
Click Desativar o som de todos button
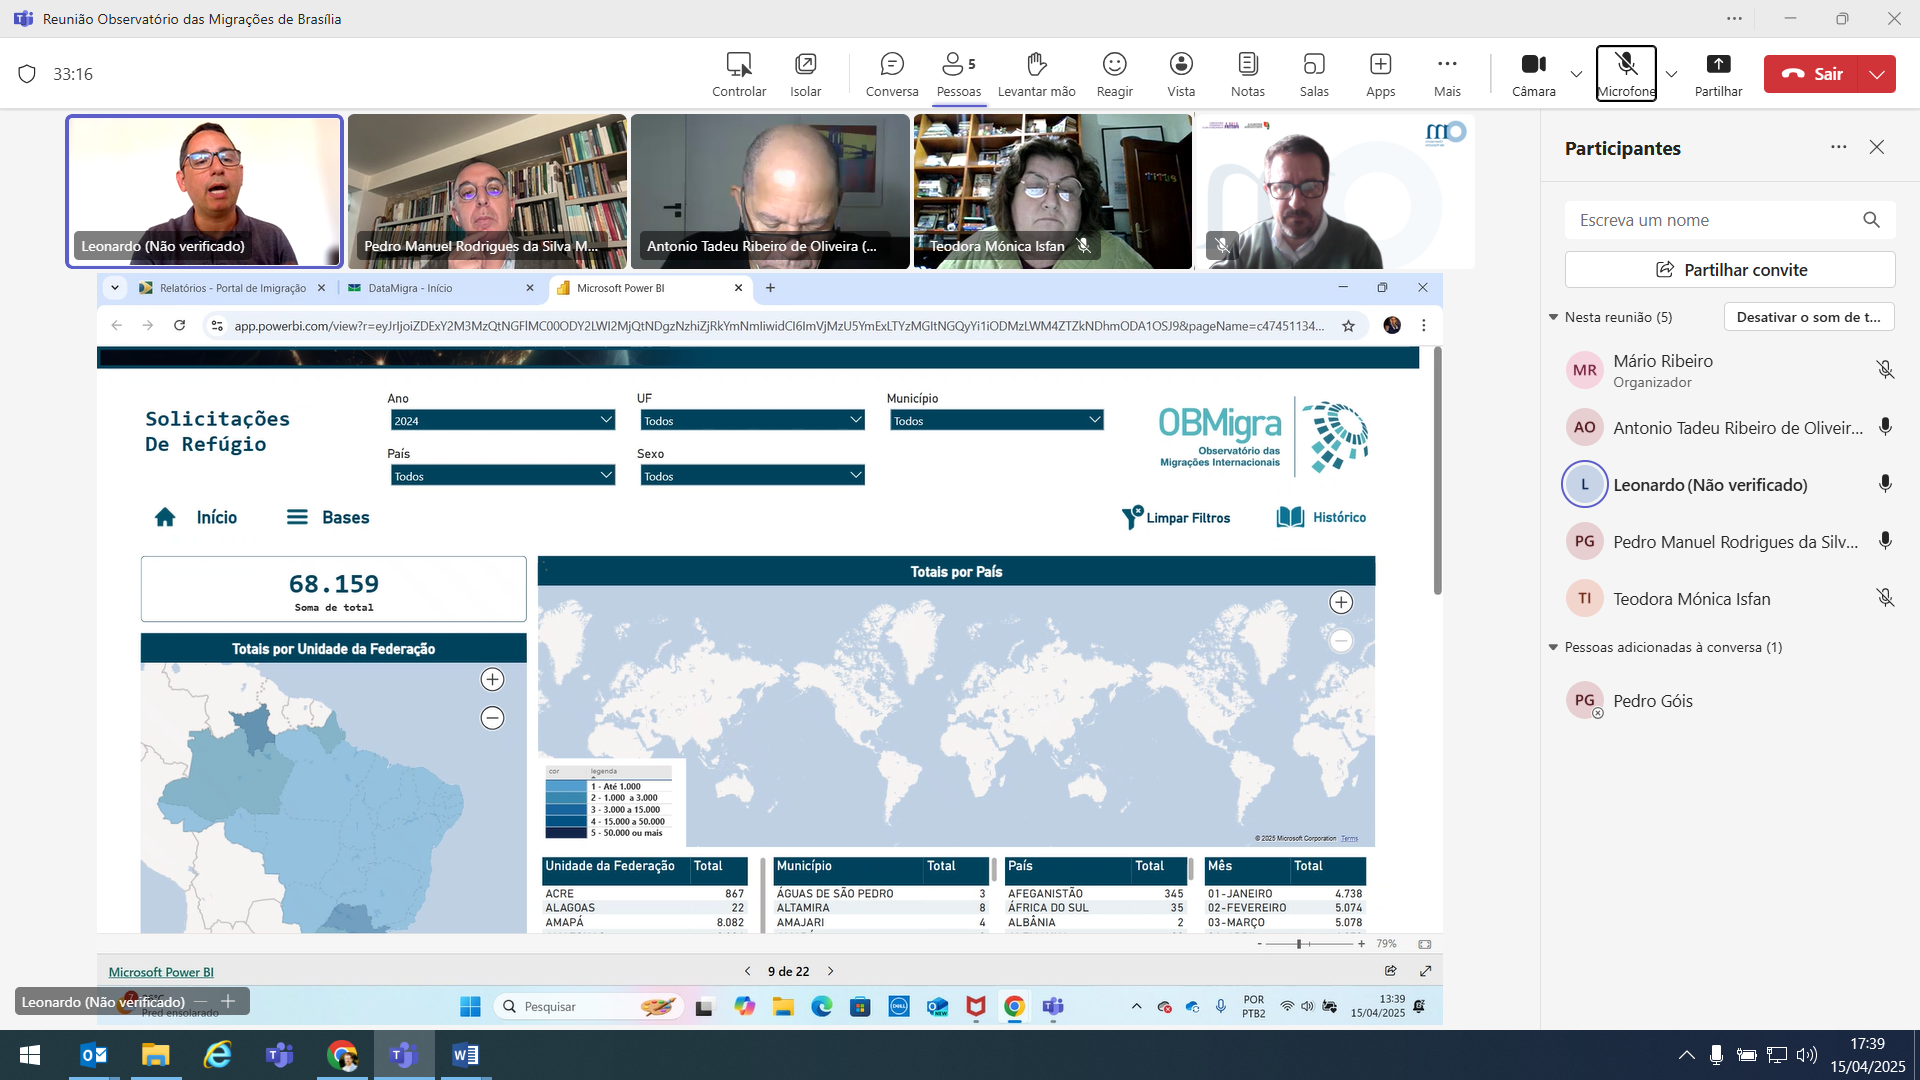click(1808, 317)
